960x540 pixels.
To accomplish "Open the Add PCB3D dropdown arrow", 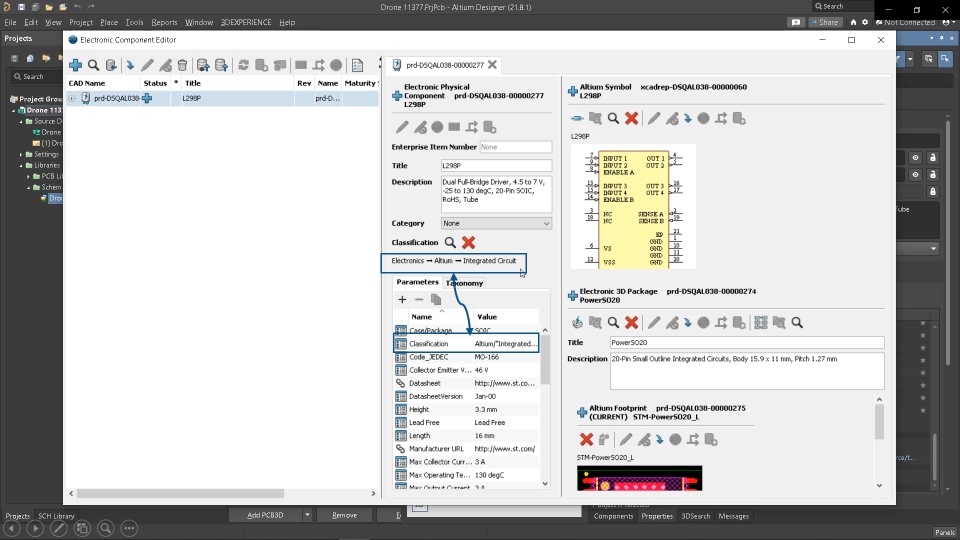I will 307,515.
